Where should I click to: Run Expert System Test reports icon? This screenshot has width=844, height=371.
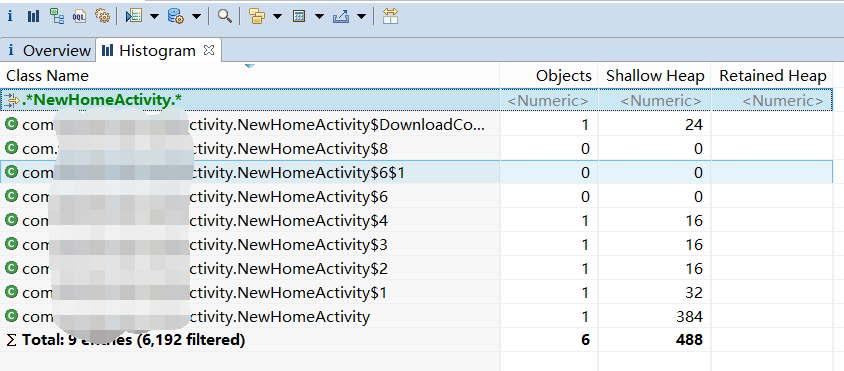(x=133, y=16)
